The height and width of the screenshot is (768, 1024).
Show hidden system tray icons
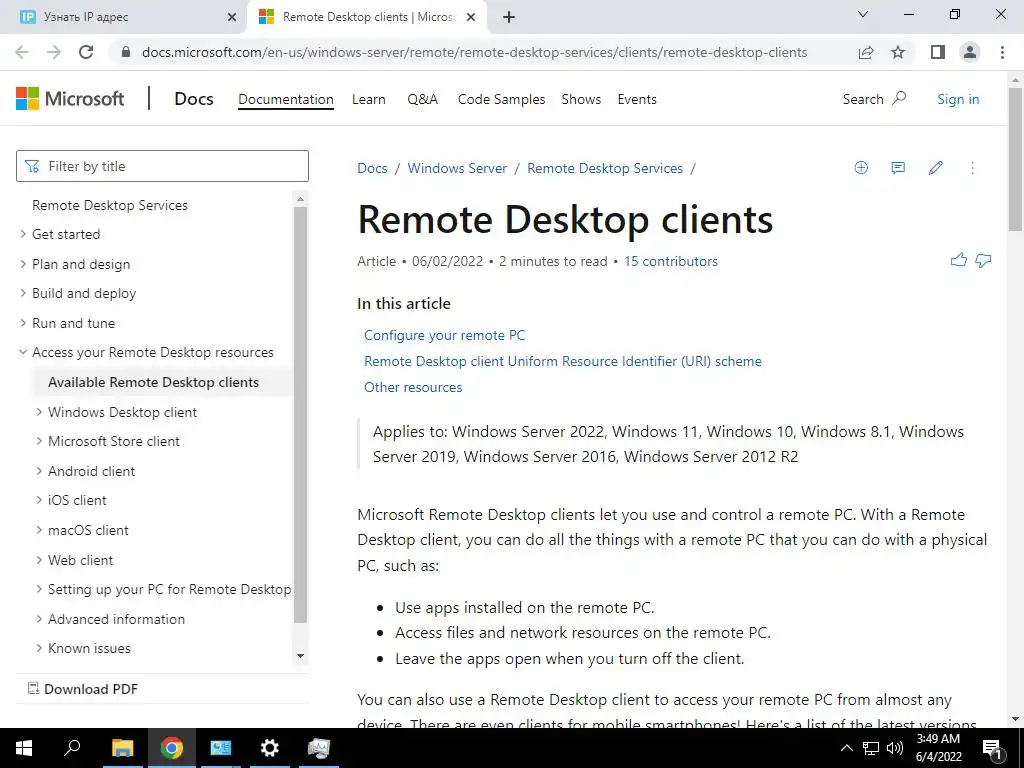[846, 748]
